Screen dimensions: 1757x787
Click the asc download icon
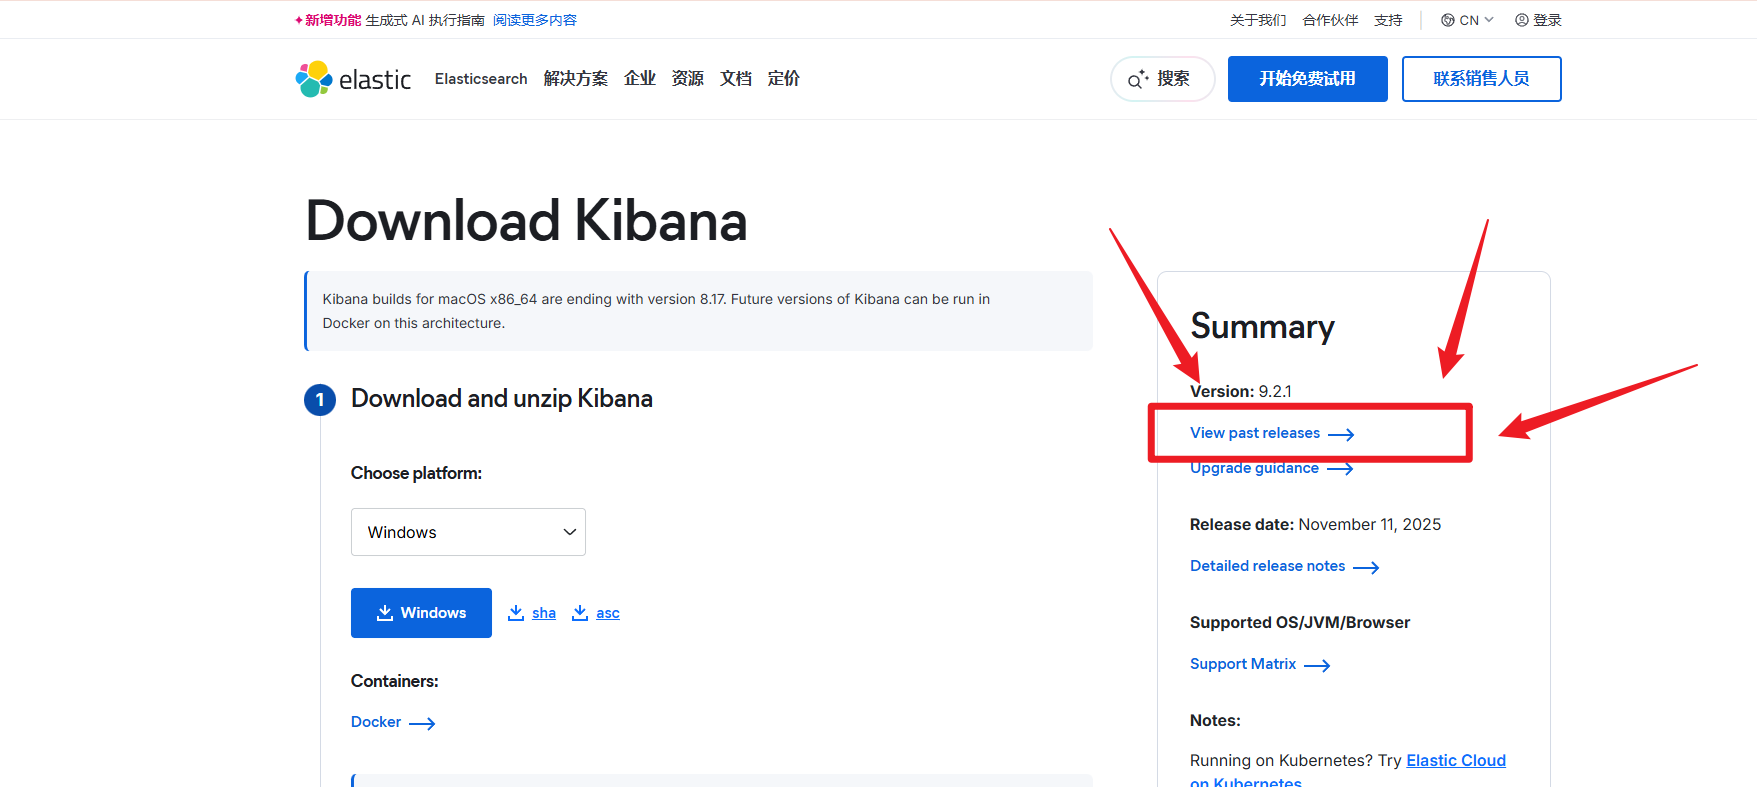580,613
